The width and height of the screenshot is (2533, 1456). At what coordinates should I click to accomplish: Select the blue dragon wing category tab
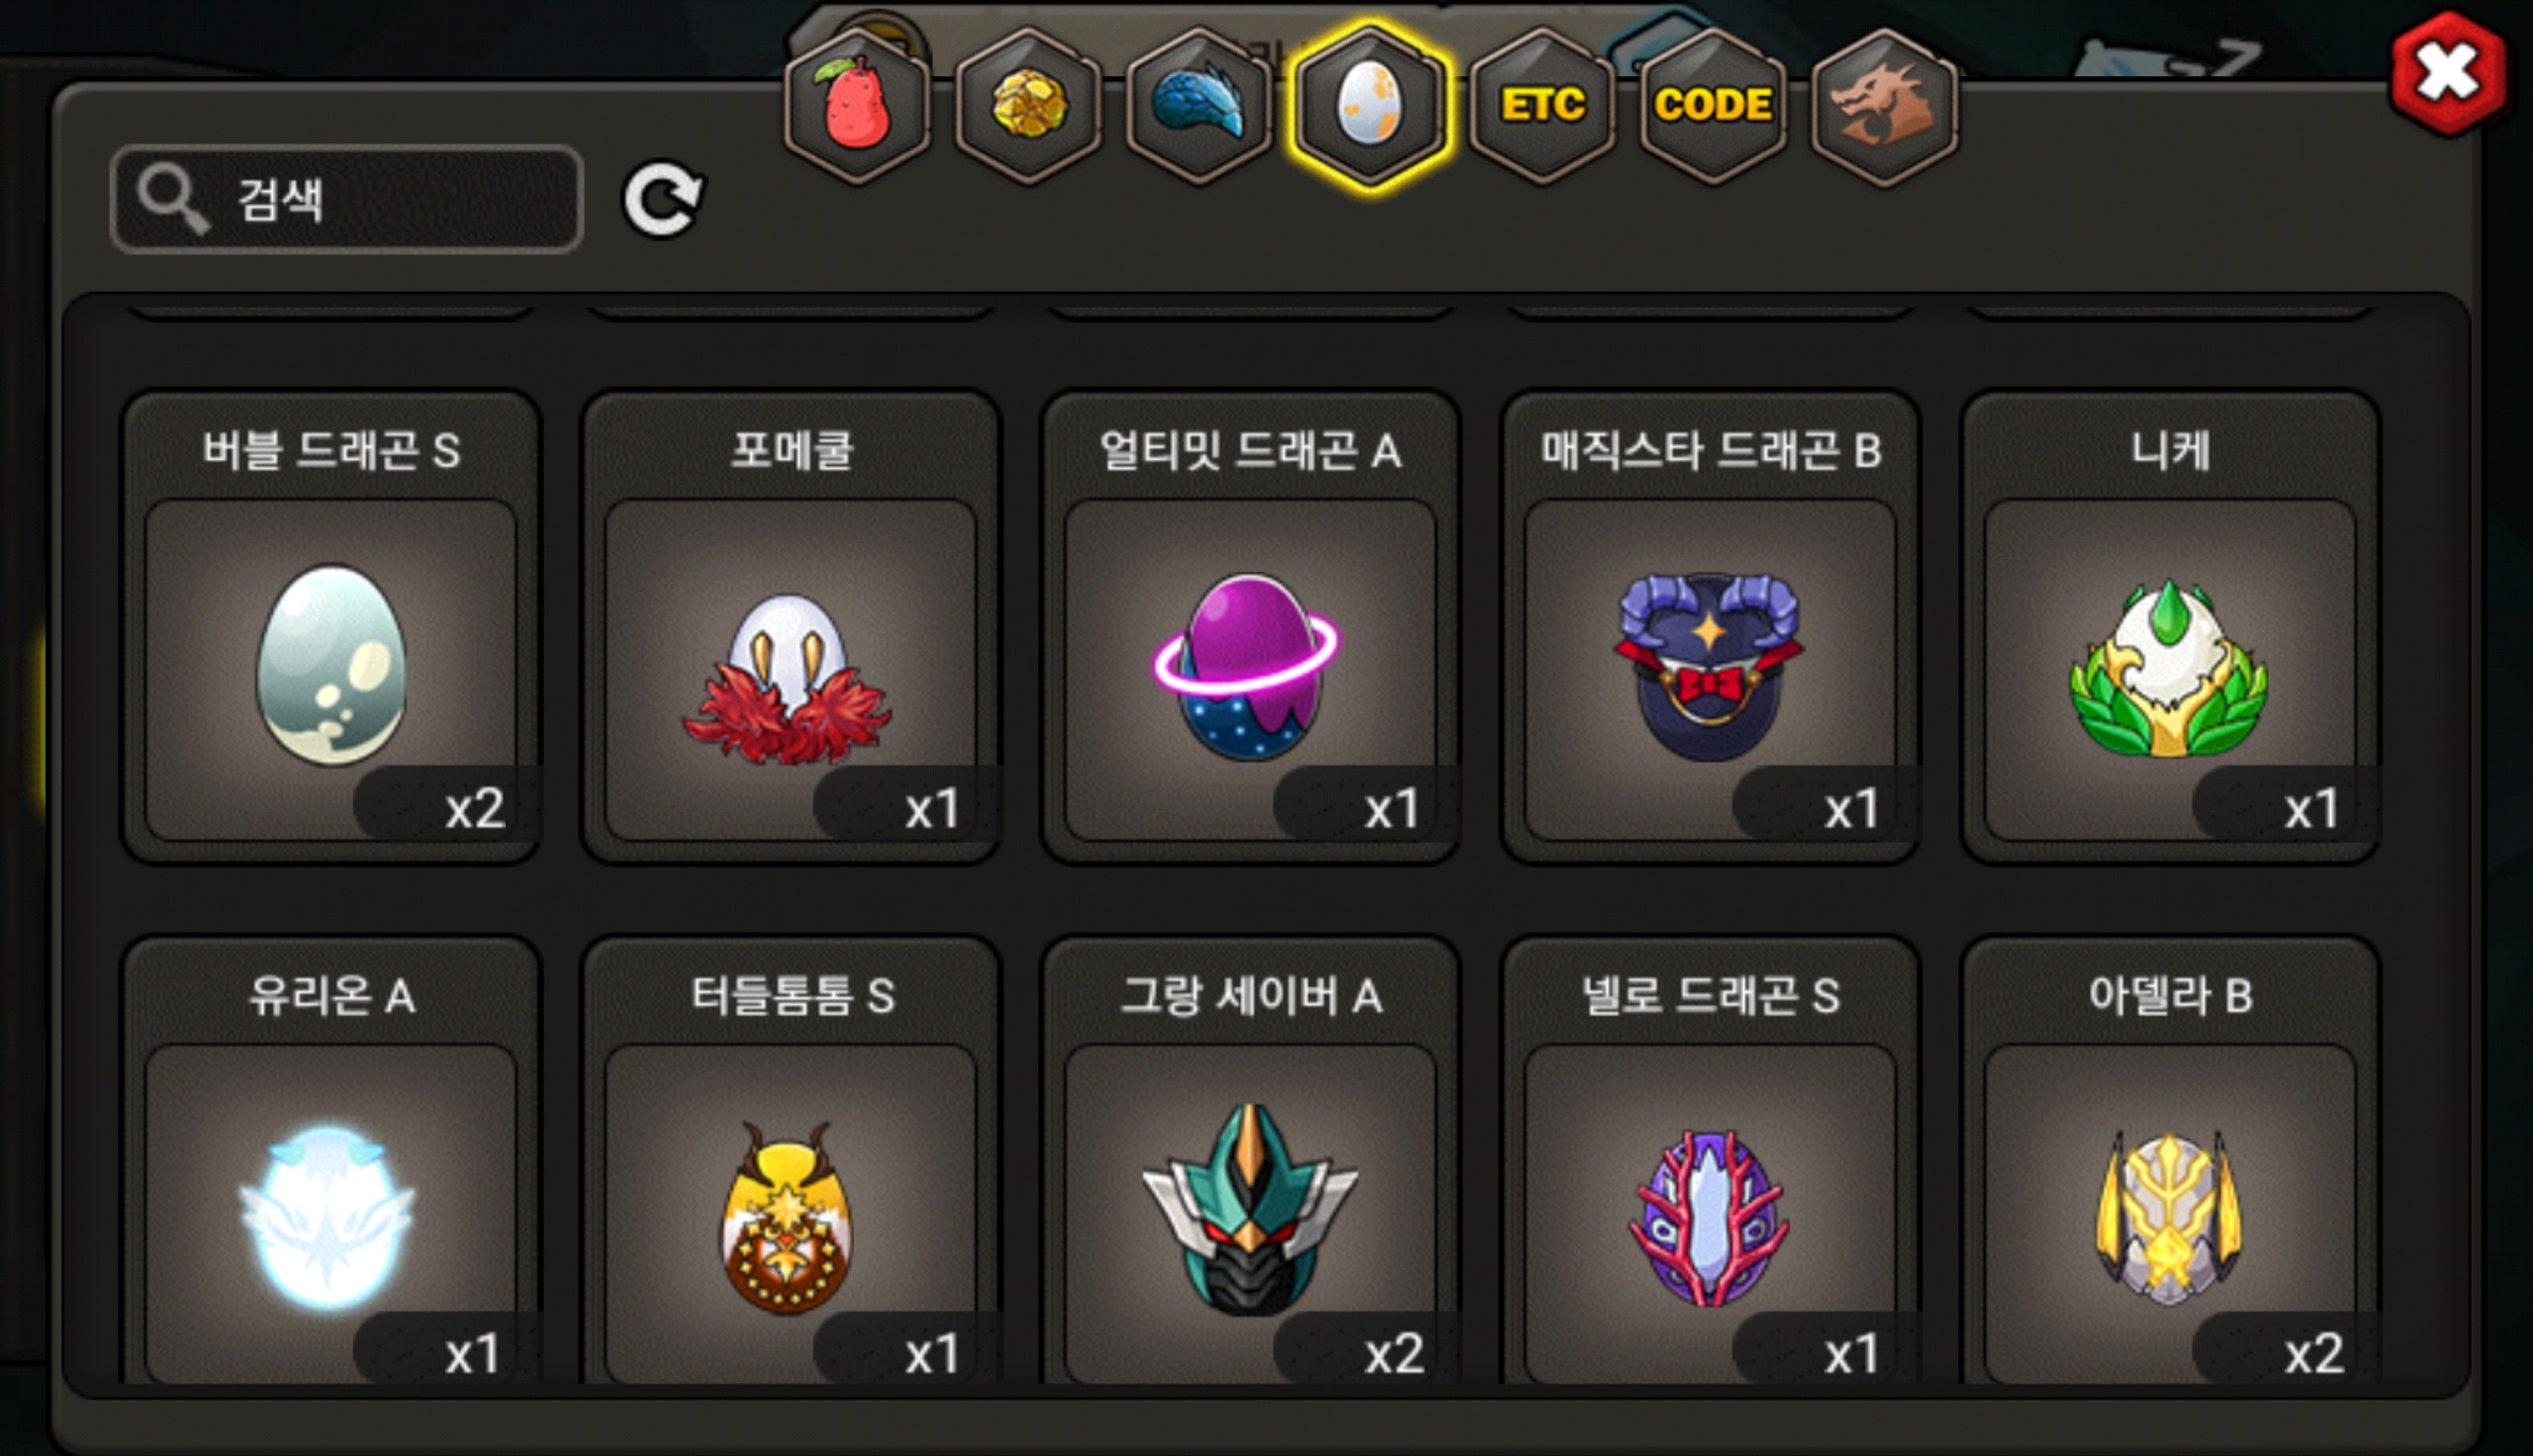point(1199,106)
